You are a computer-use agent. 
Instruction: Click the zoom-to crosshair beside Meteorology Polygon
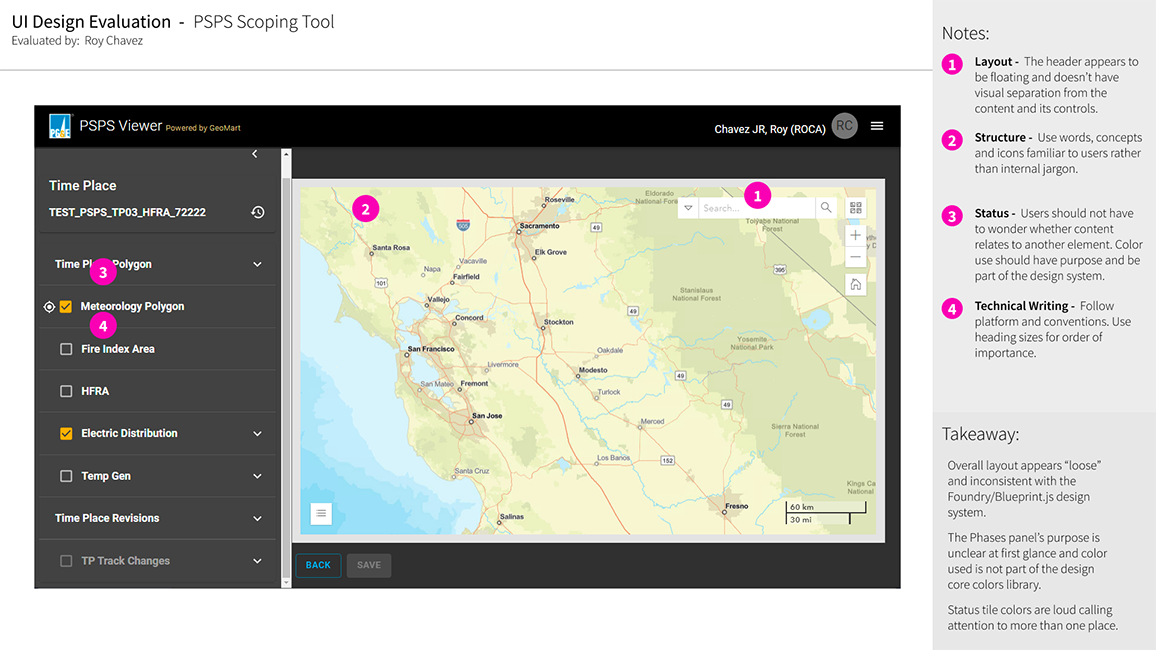(x=49, y=306)
